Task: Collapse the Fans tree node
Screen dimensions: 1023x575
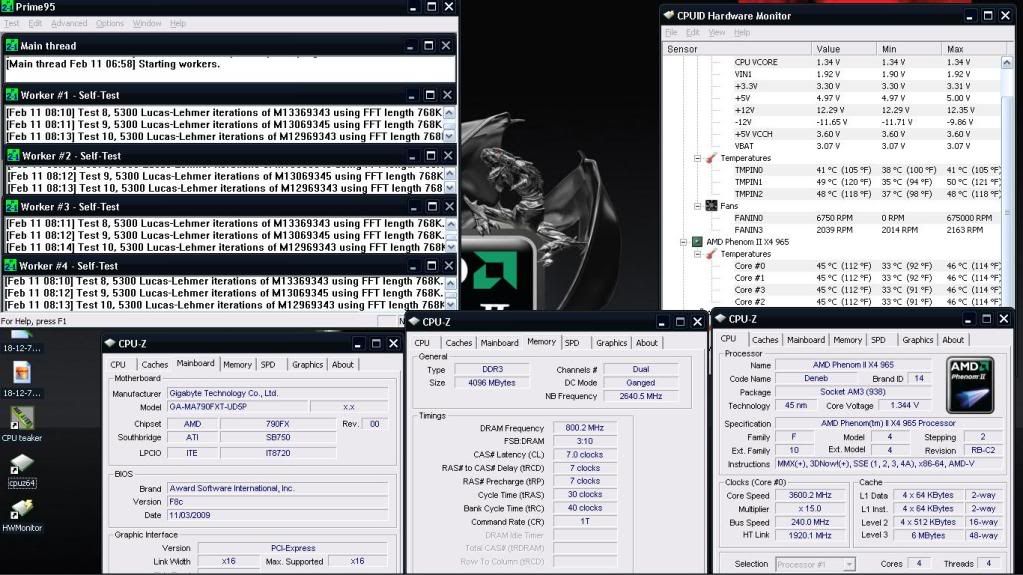Action: pos(698,206)
